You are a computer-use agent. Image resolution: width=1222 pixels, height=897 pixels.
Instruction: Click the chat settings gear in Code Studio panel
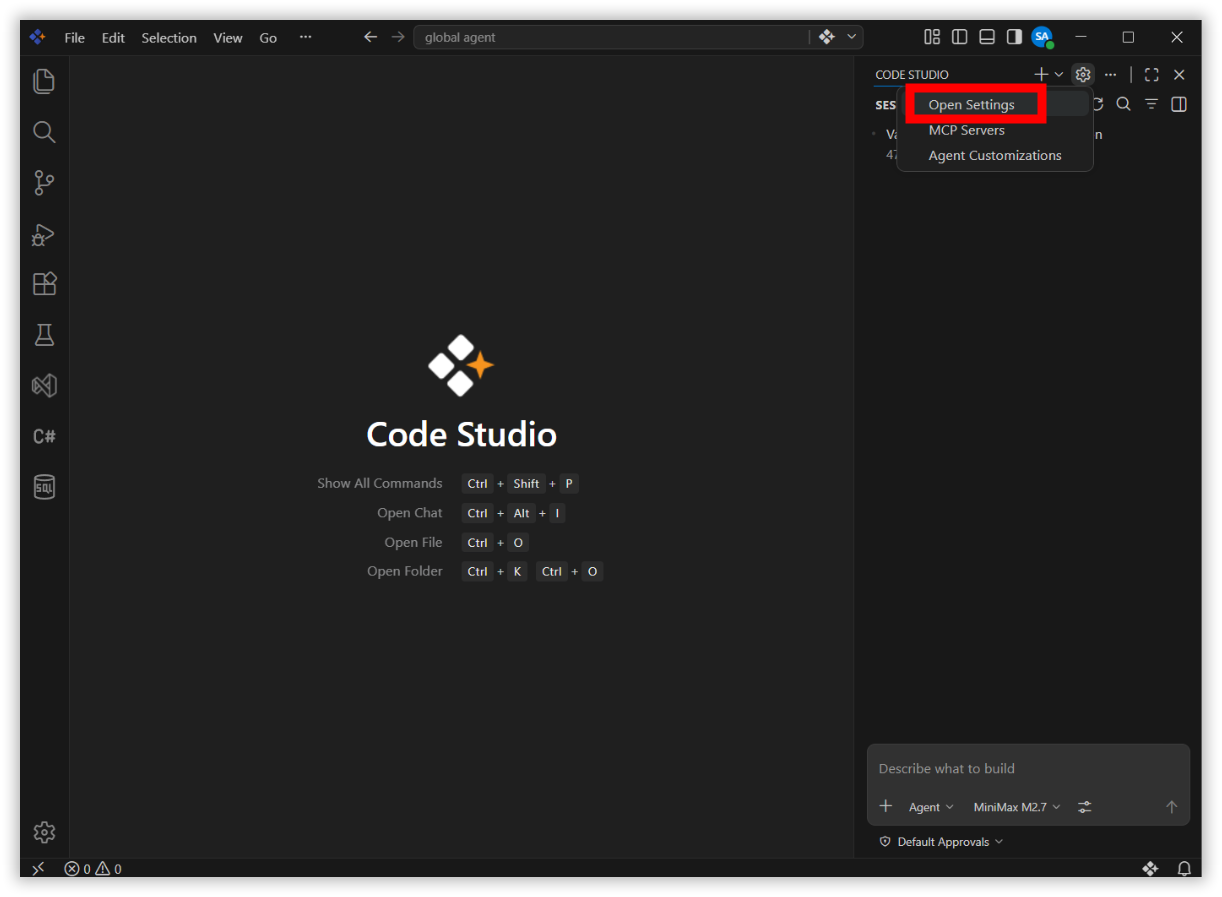(1083, 74)
